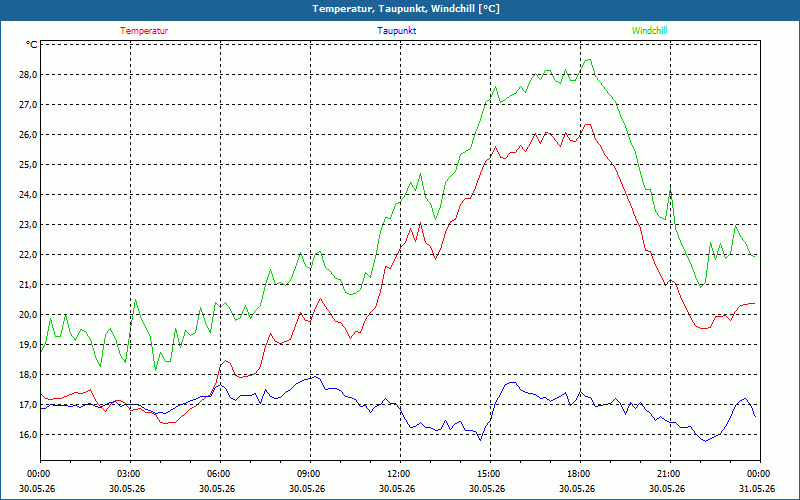800x500 pixels.
Task: Click the chart title Temperatur, Taupunkt, Windchill
Action: [406, 9]
